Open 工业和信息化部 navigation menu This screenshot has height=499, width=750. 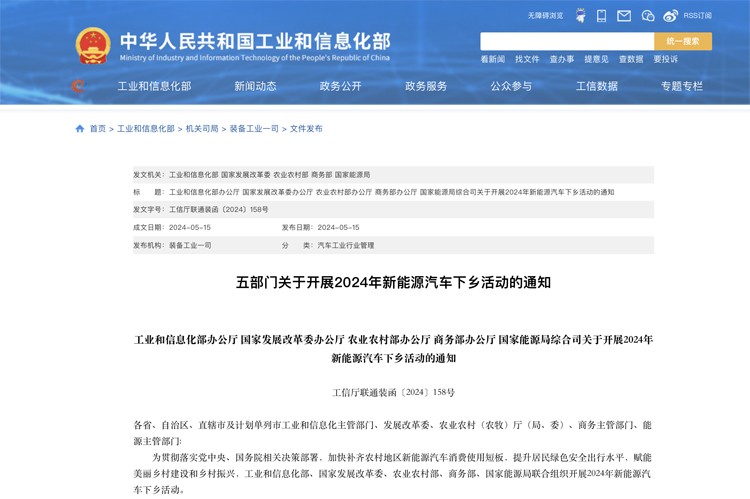point(154,86)
